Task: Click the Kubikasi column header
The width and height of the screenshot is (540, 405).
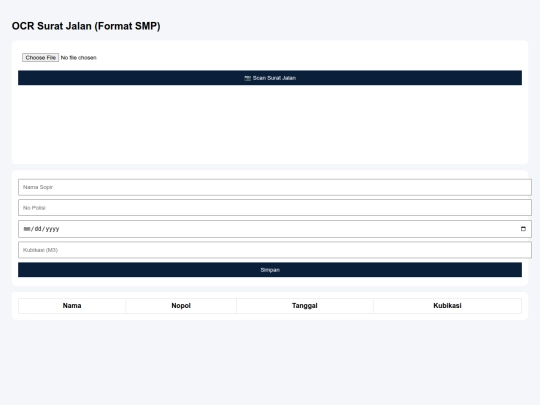Action: pyautogui.click(x=447, y=306)
